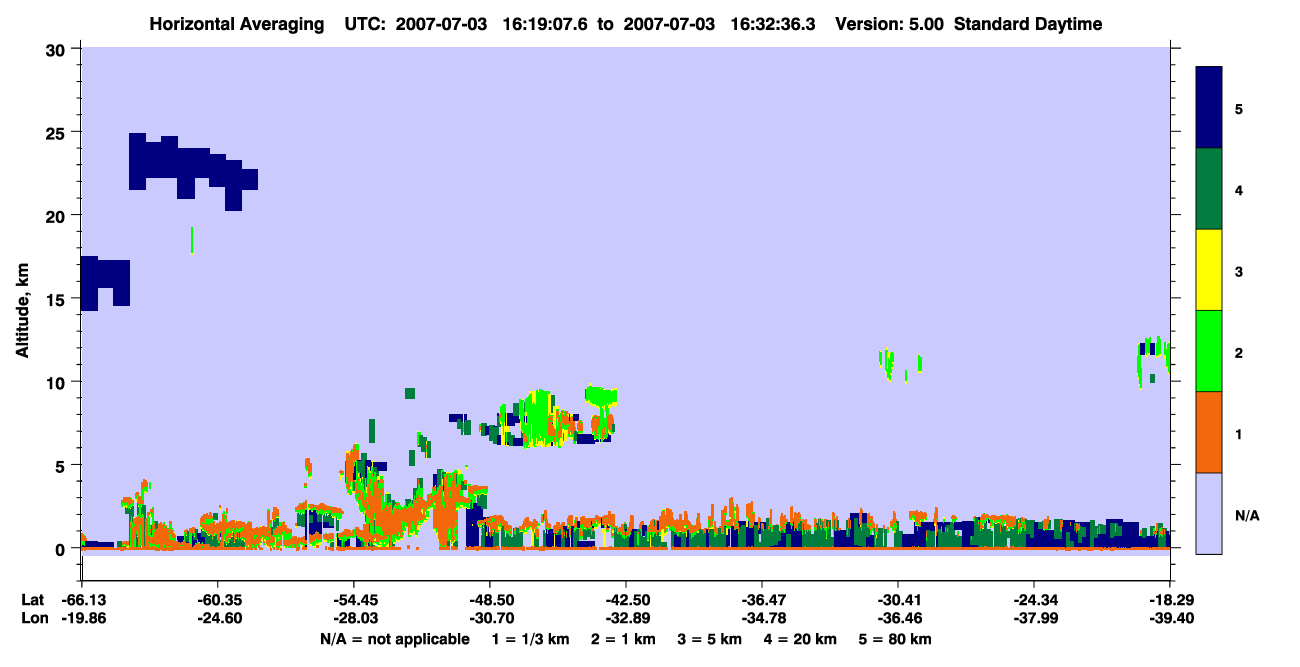Click the '3 = 5 km' legend text

(709, 639)
